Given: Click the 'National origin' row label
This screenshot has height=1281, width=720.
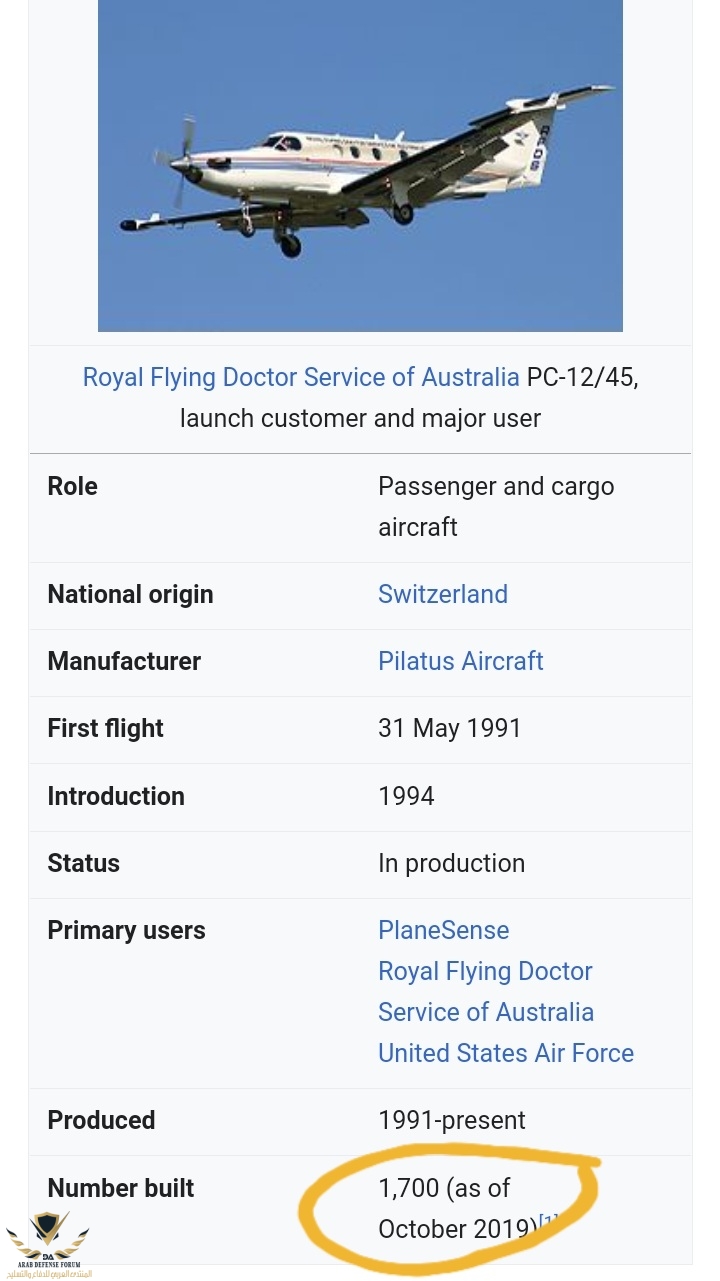Looking at the screenshot, I should (x=130, y=594).
